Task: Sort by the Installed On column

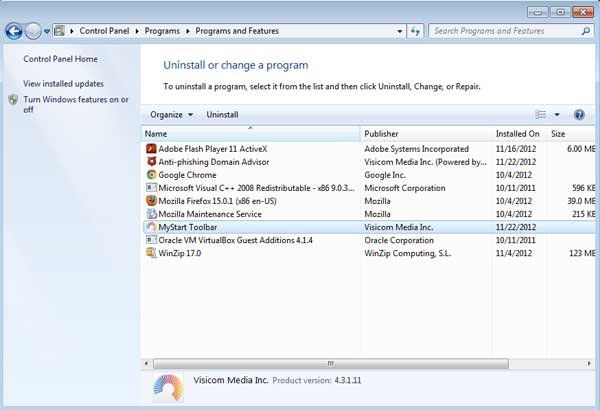Action: [519, 134]
